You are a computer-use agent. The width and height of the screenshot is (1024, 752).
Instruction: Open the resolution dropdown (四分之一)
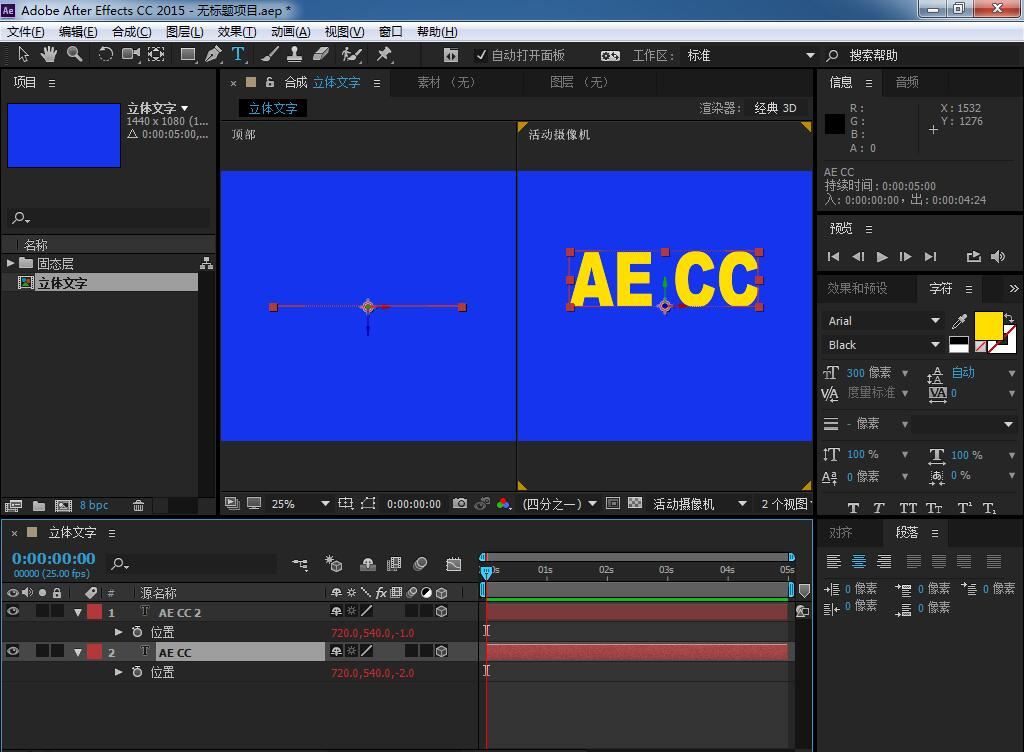559,504
